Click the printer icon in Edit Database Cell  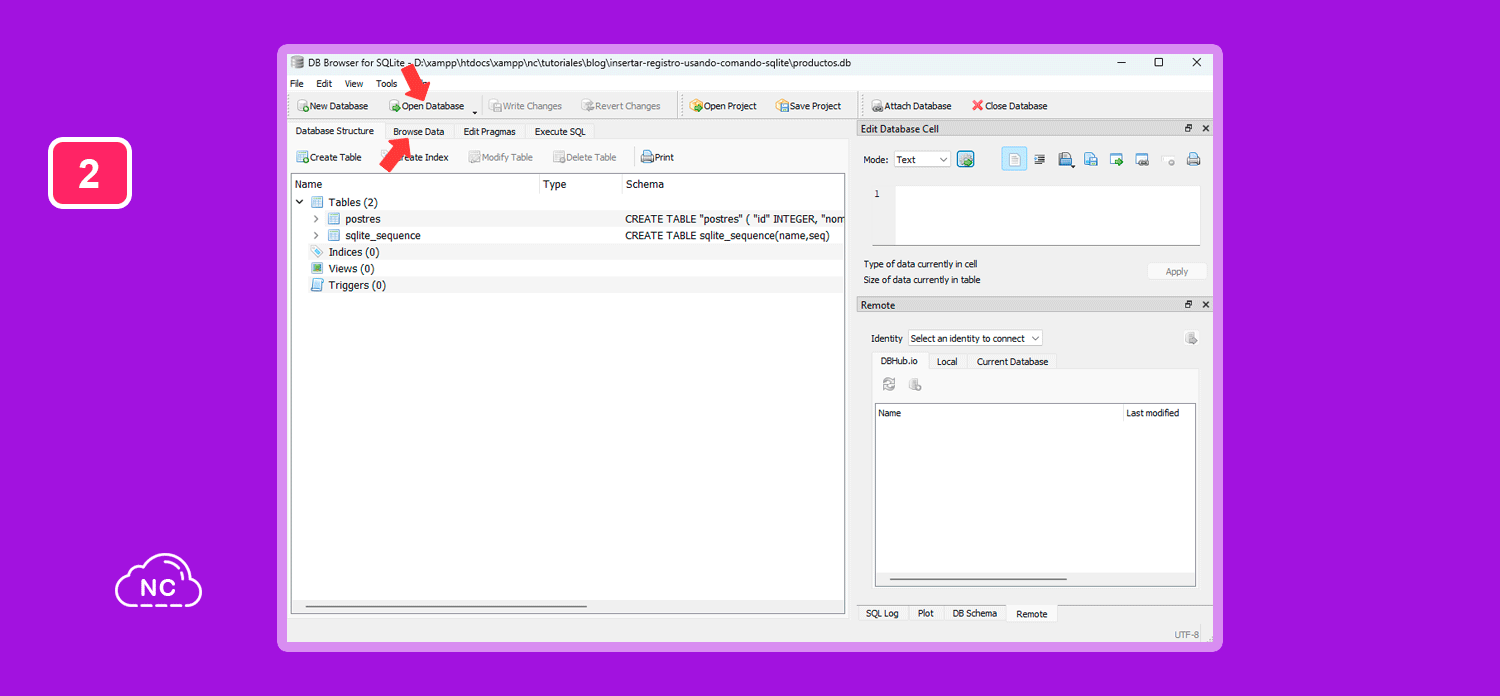pyautogui.click(x=1193, y=159)
